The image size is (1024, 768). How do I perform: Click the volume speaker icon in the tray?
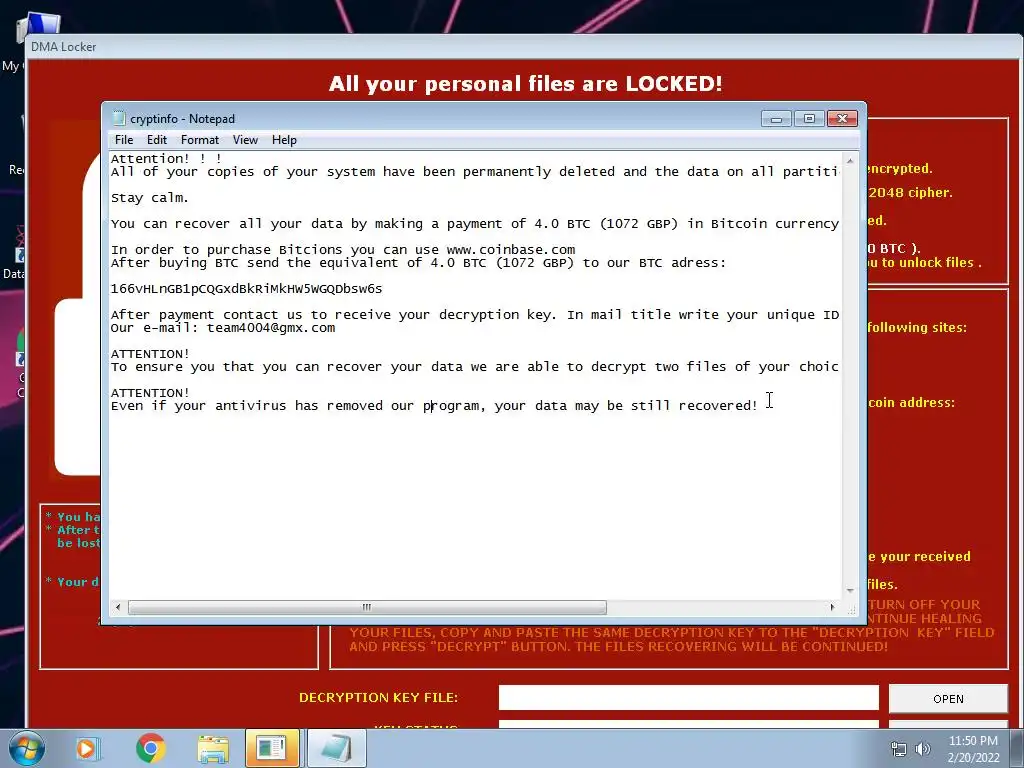[x=923, y=749]
